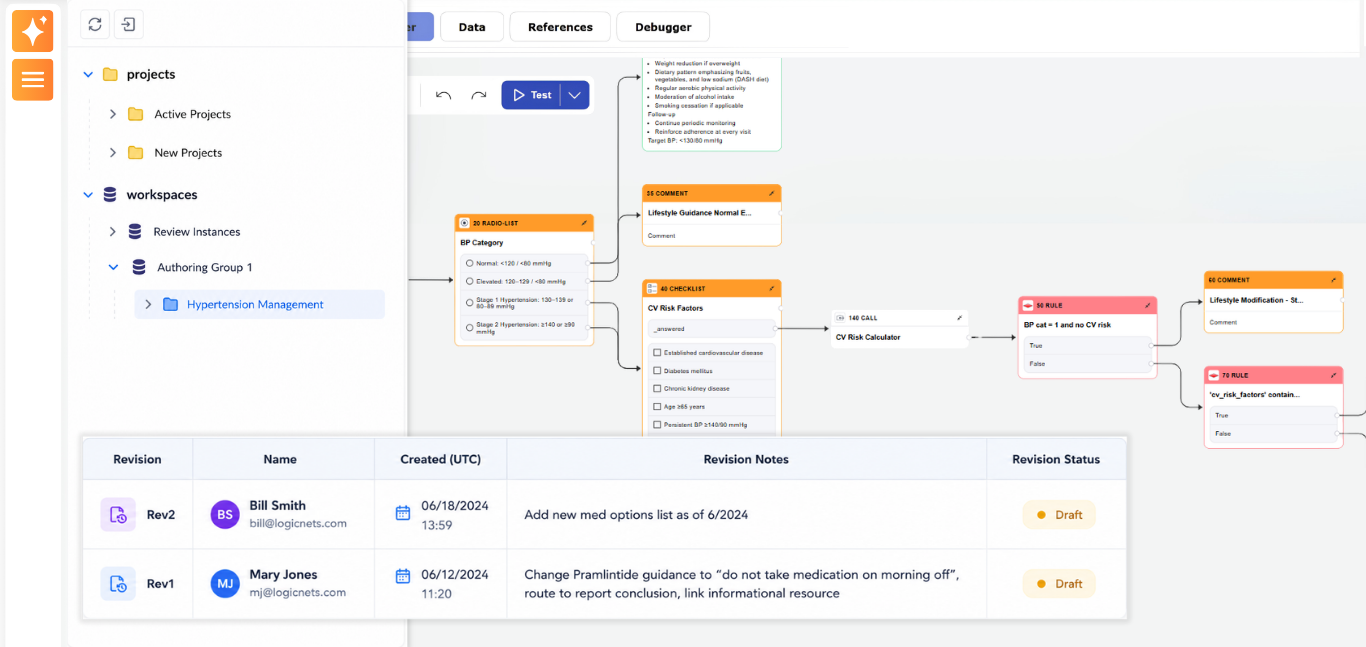Collapse the Authoring Group 1 chevron
The width and height of the screenshot is (1366, 647).
pyautogui.click(x=113, y=268)
